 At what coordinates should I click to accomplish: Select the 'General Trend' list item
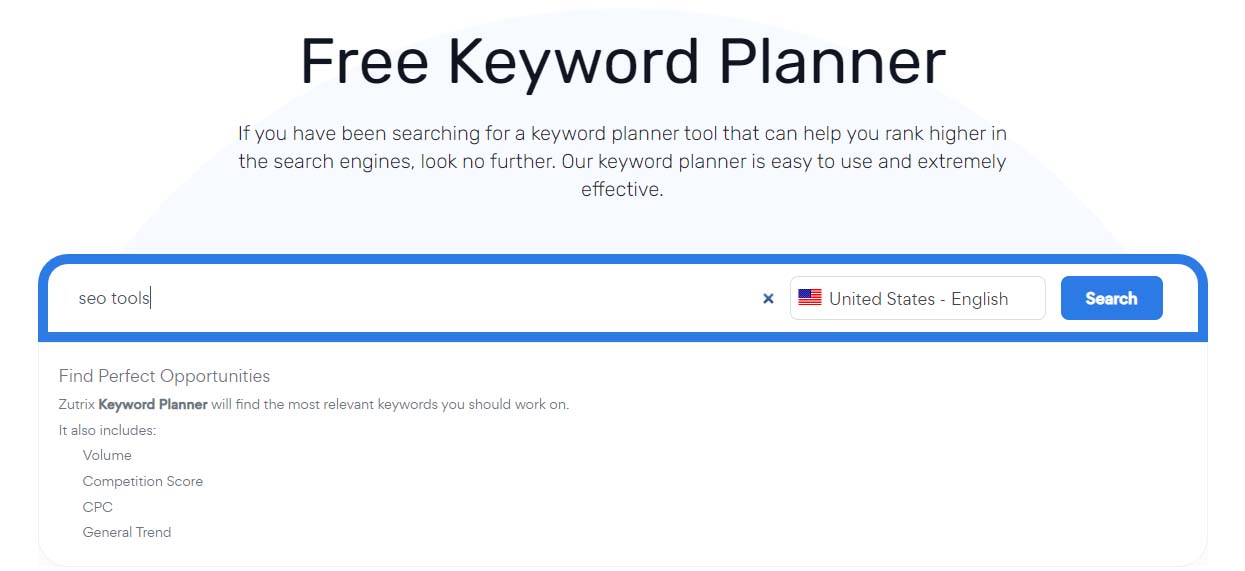click(127, 532)
